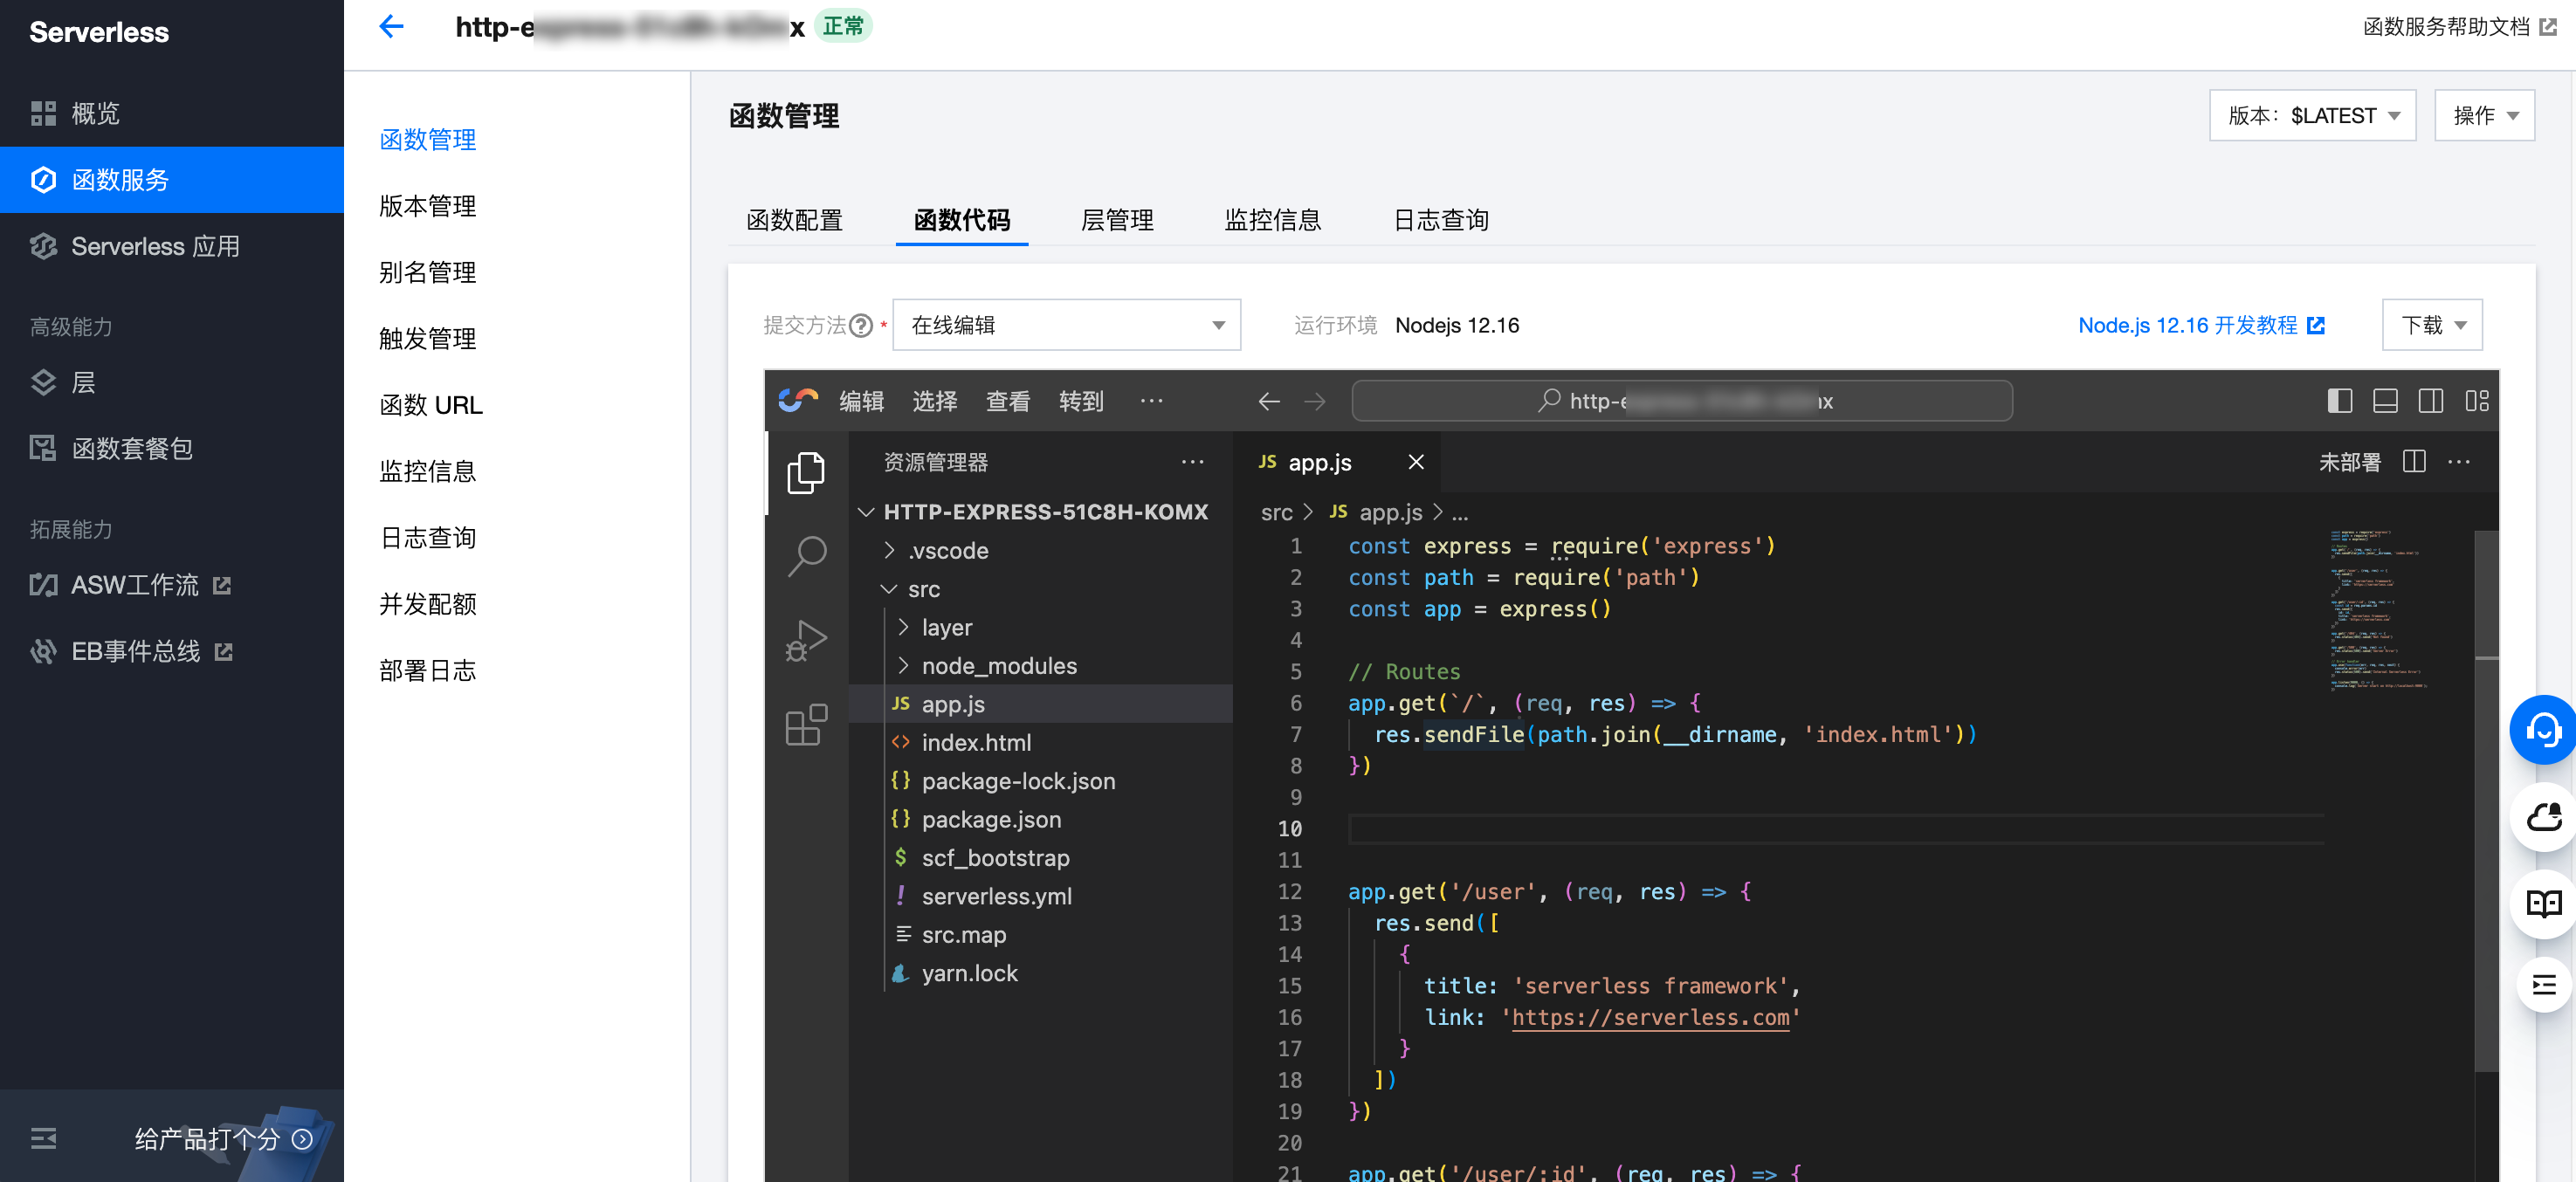
Task: Open the 在线编辑 submit method dropdown
Action: [1066, 325]
